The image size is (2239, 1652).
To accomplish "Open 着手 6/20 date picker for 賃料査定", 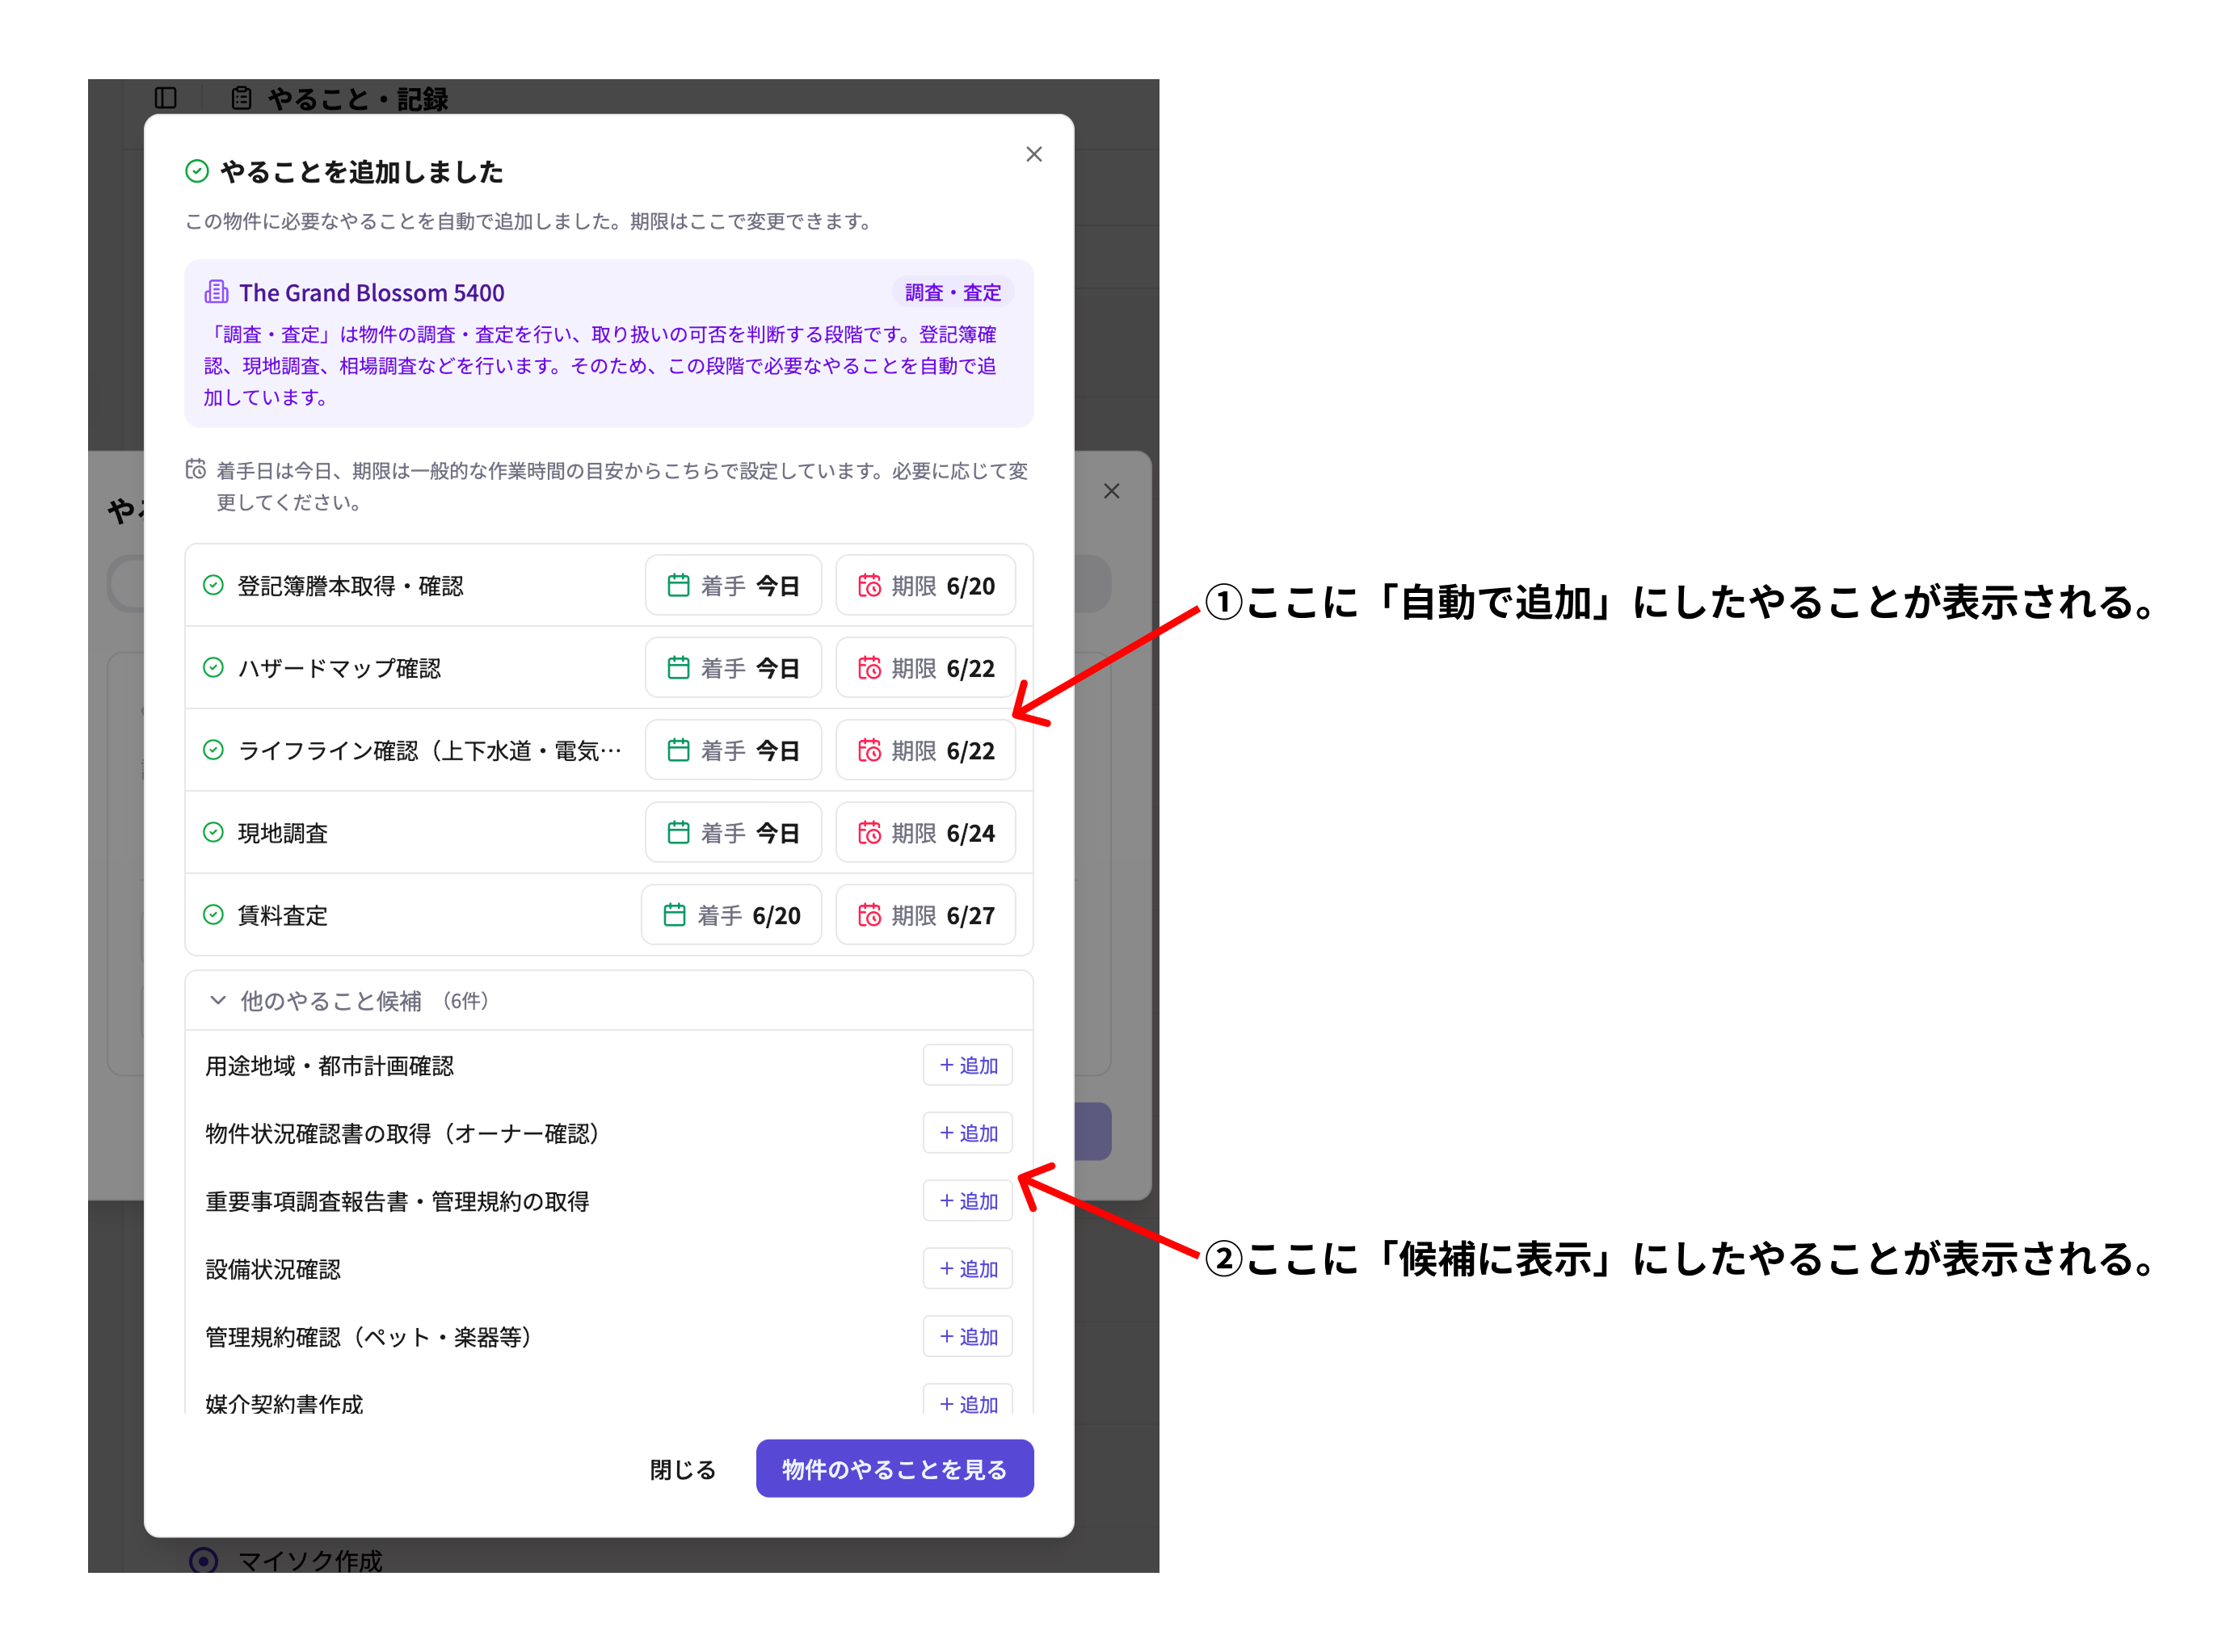I will pos(731,914).
